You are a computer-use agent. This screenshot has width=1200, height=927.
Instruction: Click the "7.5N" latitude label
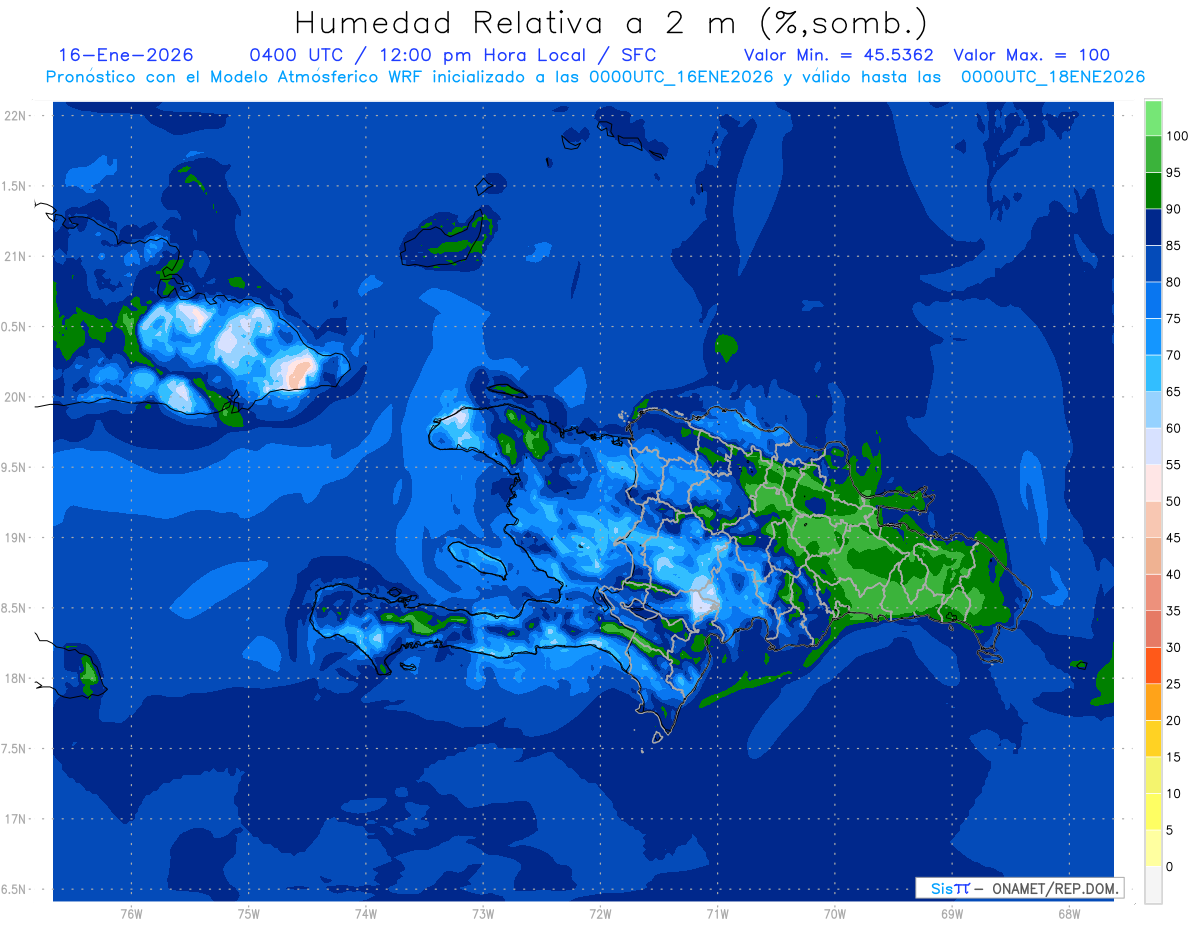15,748
